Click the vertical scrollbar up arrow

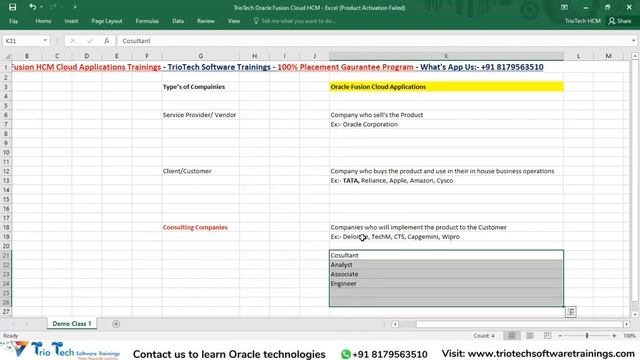[635, 56]
